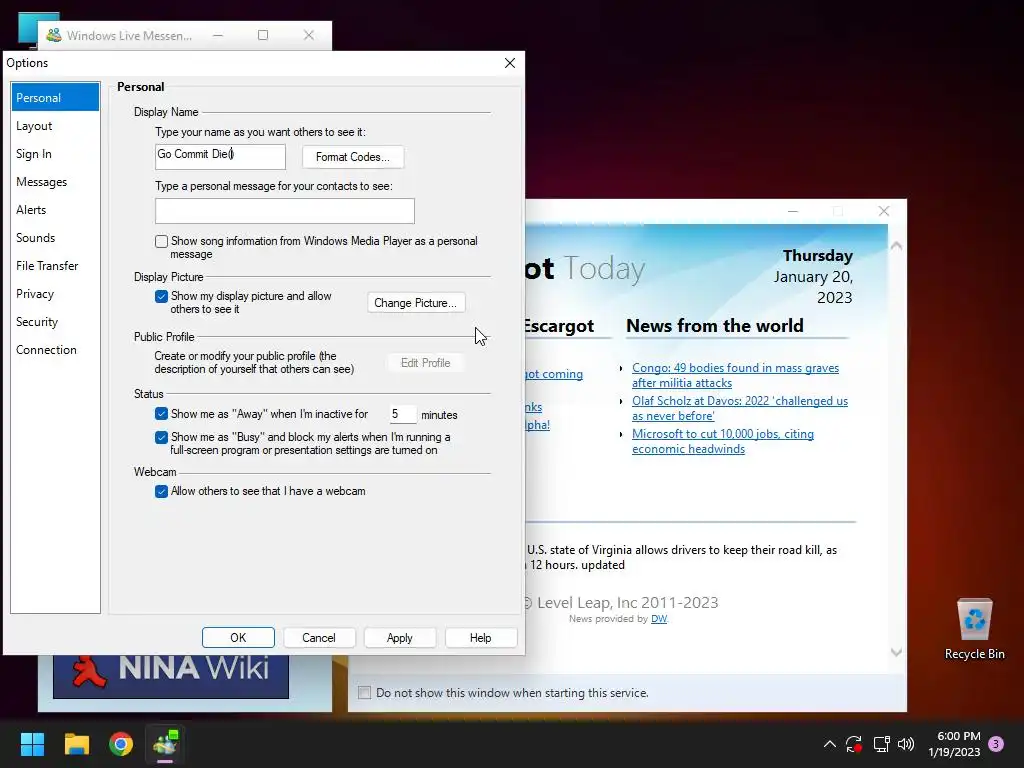Launch Google Chrome from the taskbar
The image size is (1024, 768).
tap(121, 744)
